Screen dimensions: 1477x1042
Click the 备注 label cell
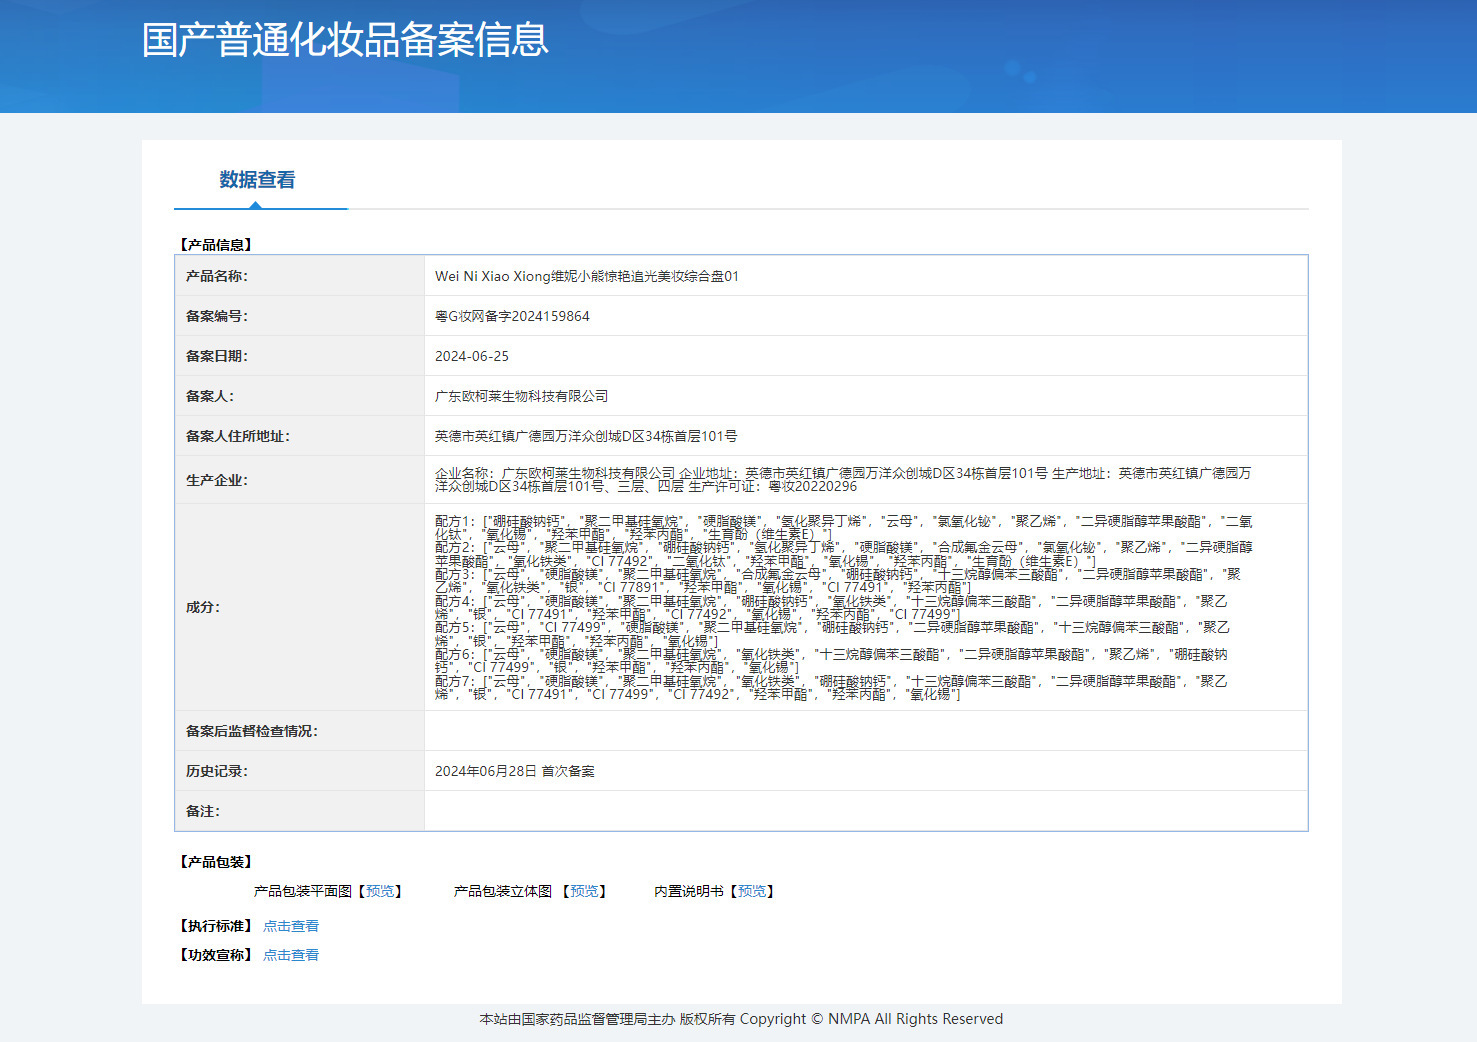point(300,811)
